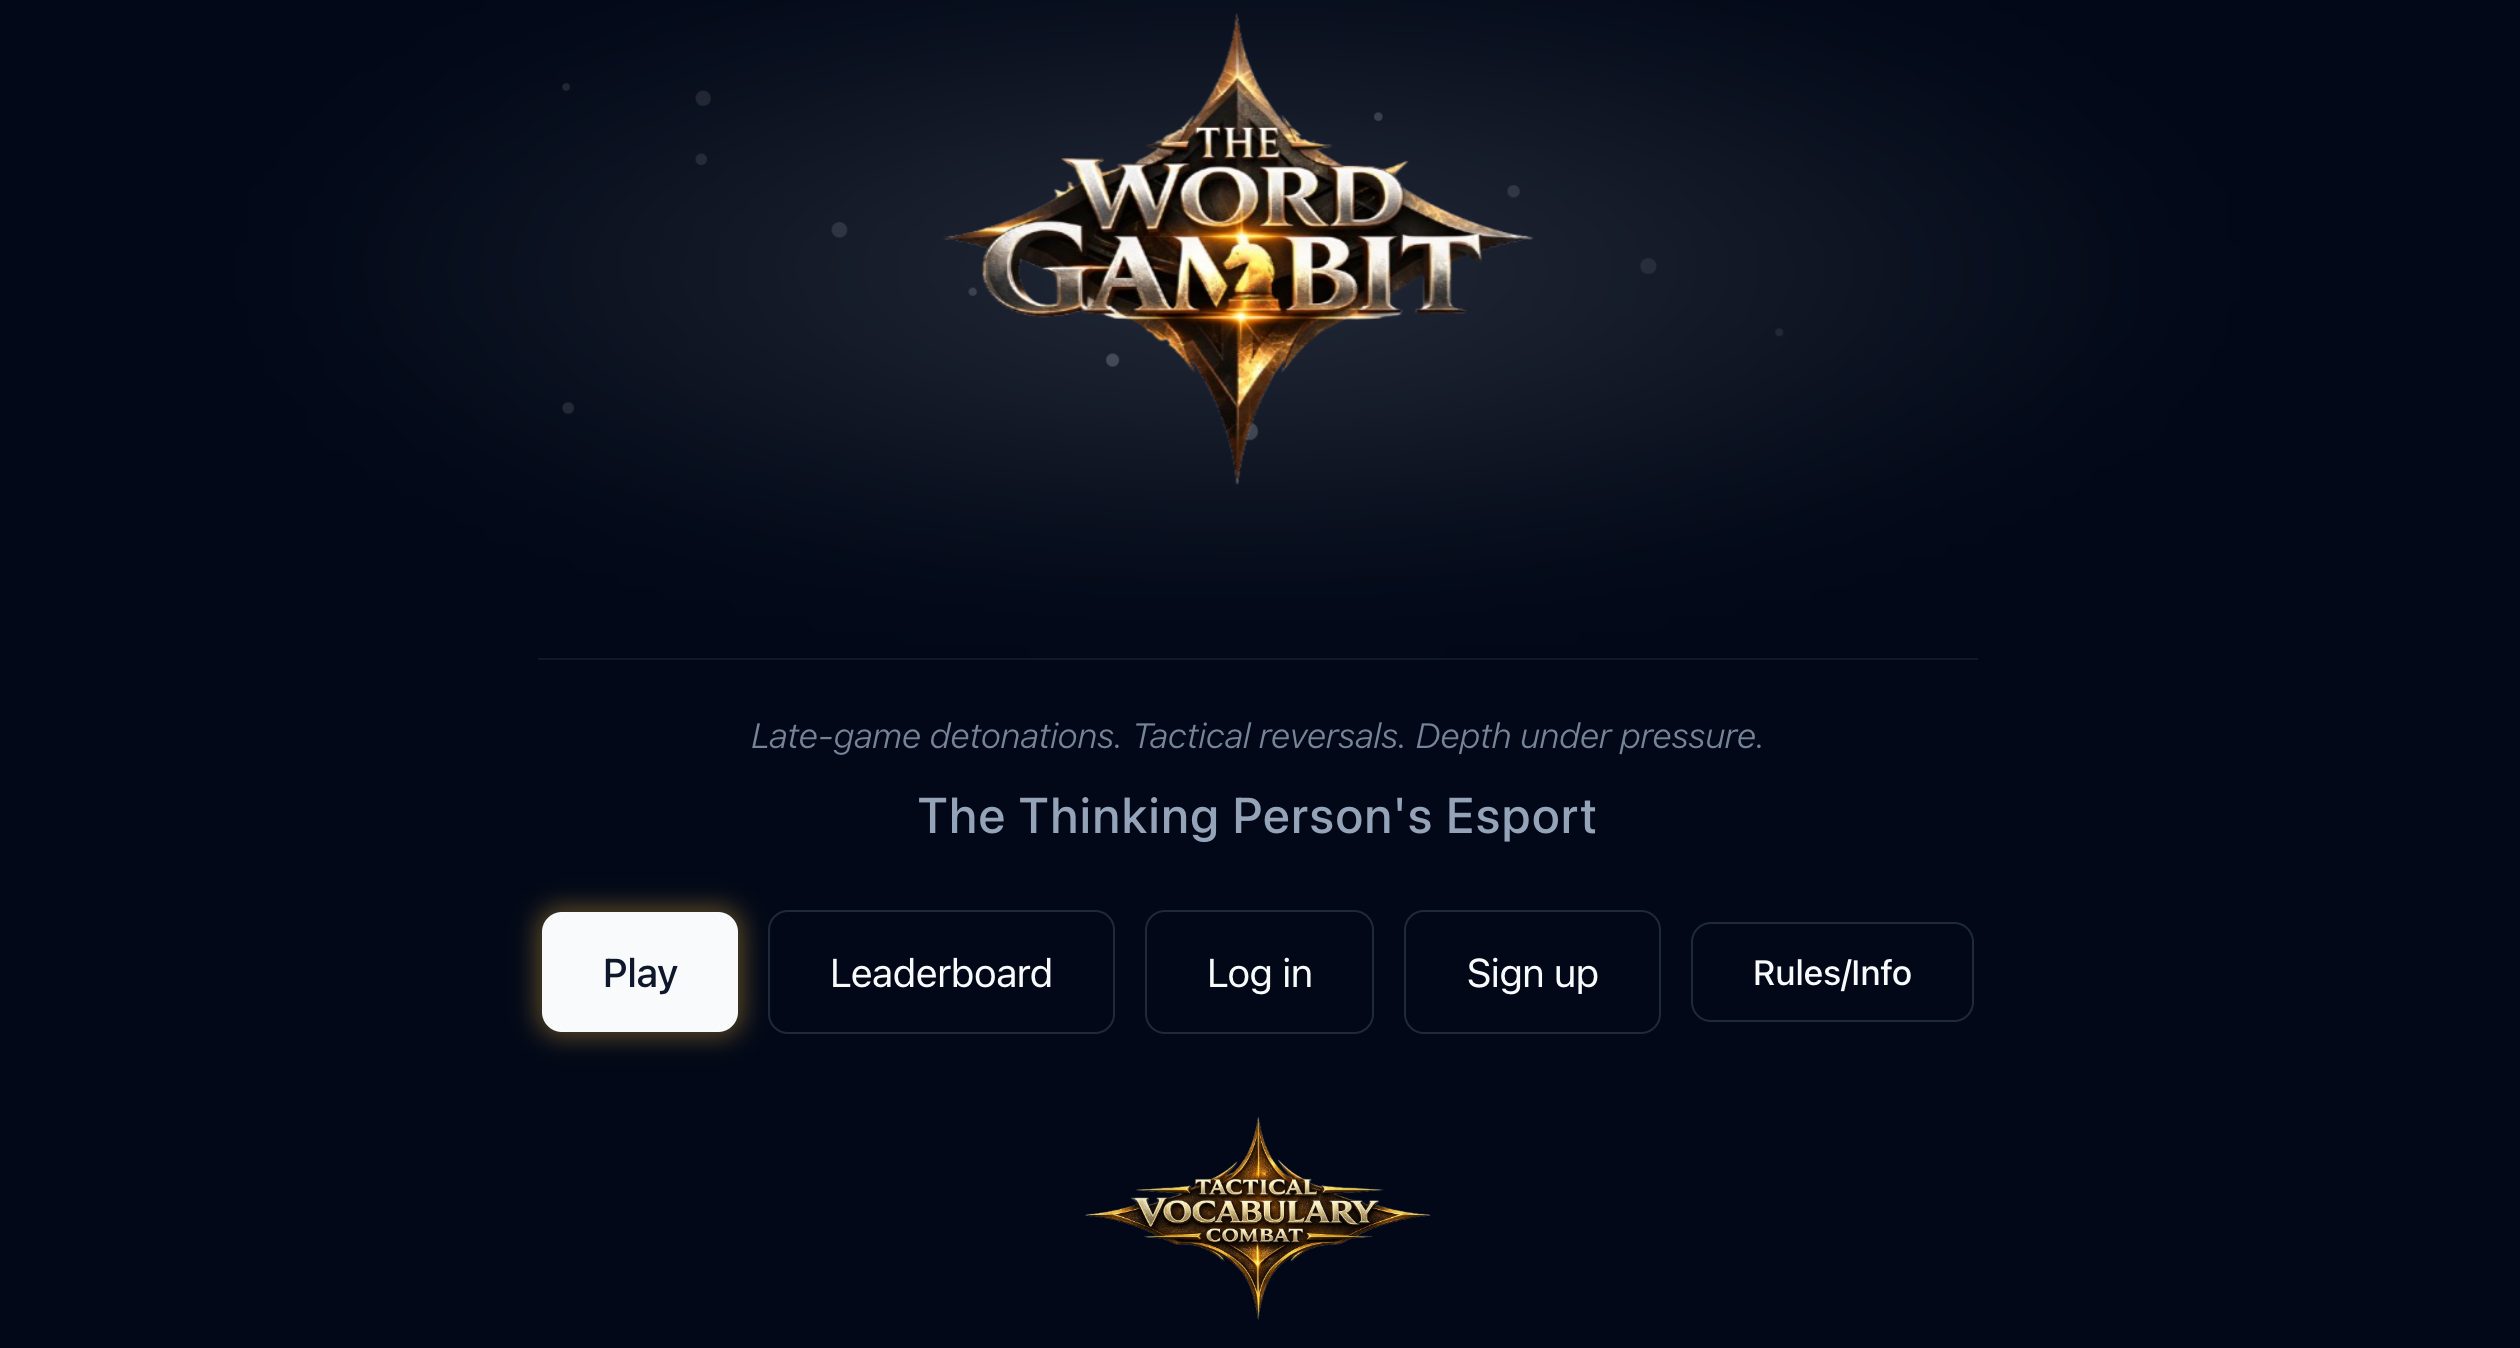Click the VOCABULARY text in the bottom emblem

(x=1257, y=1211)
